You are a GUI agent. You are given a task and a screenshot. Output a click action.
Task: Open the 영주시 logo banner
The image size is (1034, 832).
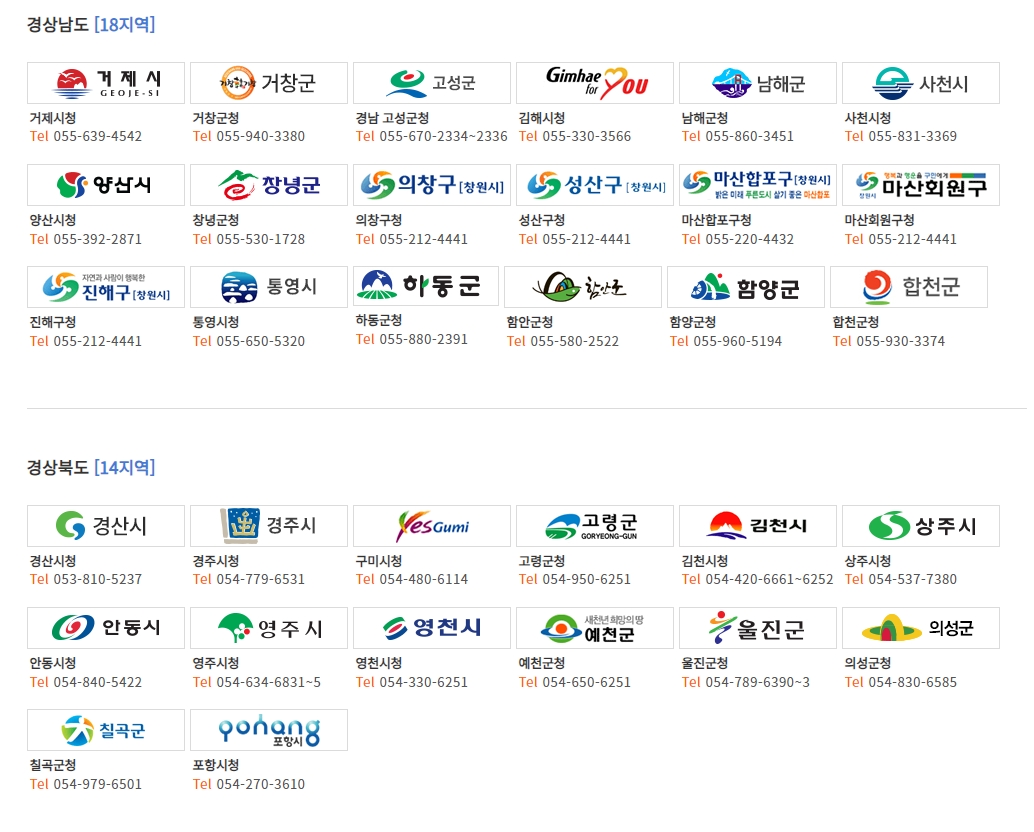tap(269, 628)
